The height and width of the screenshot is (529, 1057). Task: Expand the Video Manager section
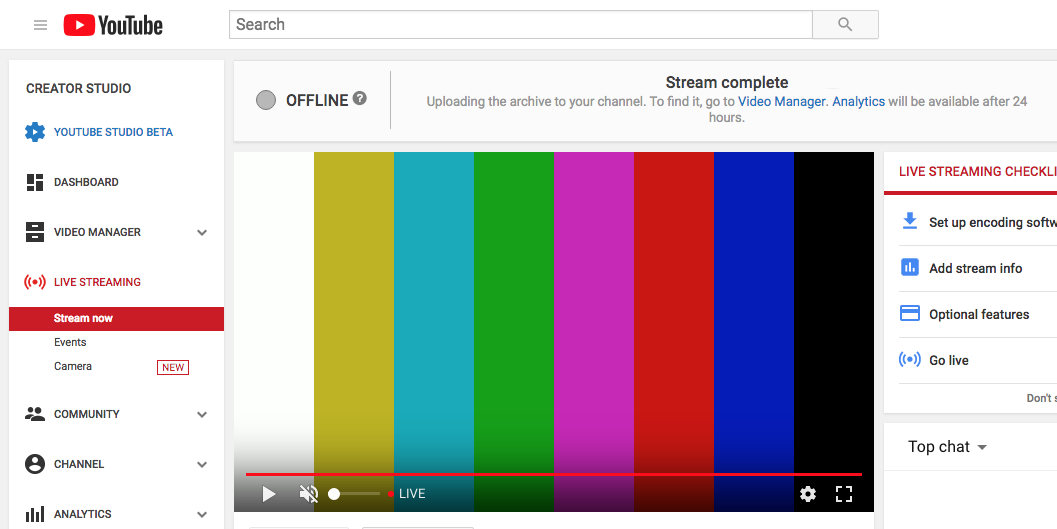pos(202,233)
